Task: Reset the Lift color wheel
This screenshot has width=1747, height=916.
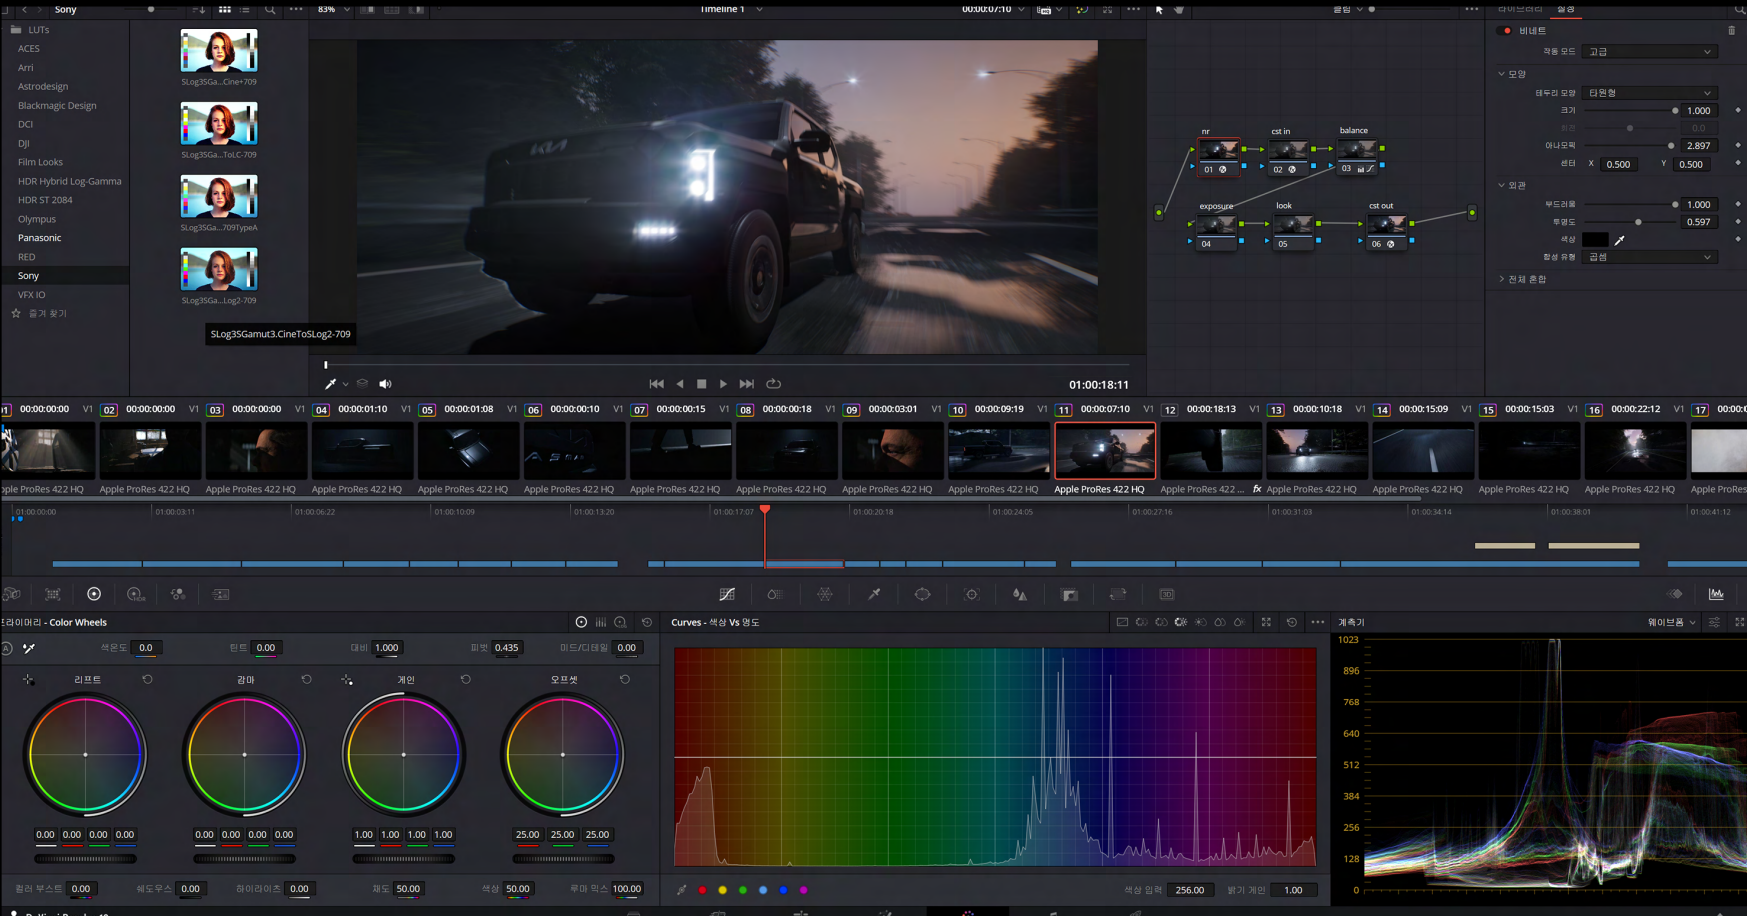Action: (147, 679)
